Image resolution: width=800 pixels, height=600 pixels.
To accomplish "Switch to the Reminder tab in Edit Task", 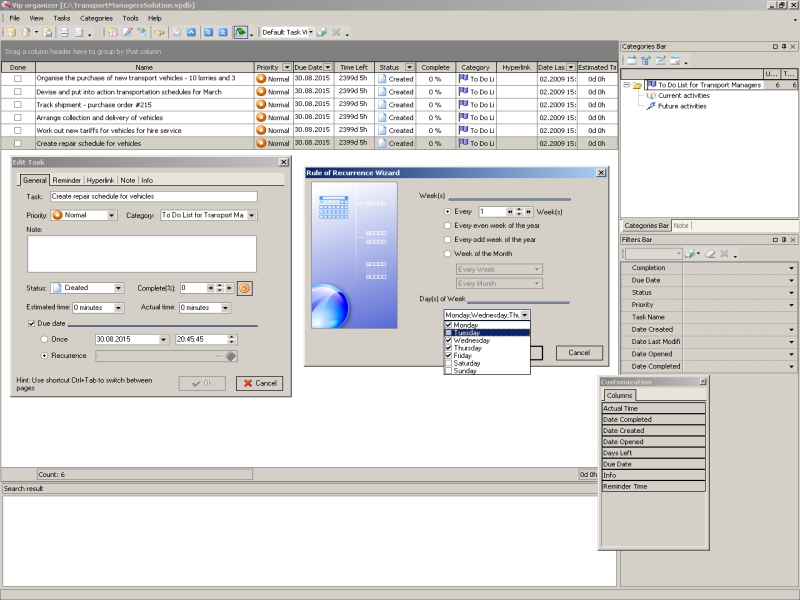I will tap(67, 180).
